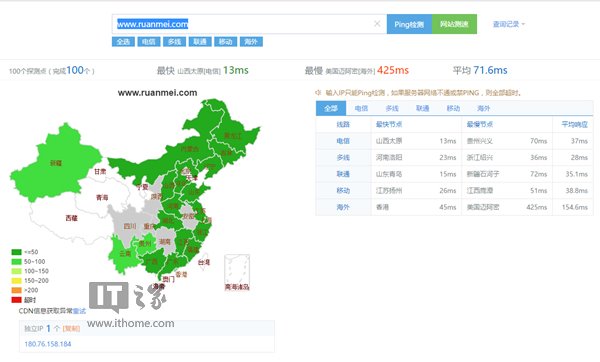600x362 pixels.
Task: Click the 最慢节点 column header
Action: [480, 124]
